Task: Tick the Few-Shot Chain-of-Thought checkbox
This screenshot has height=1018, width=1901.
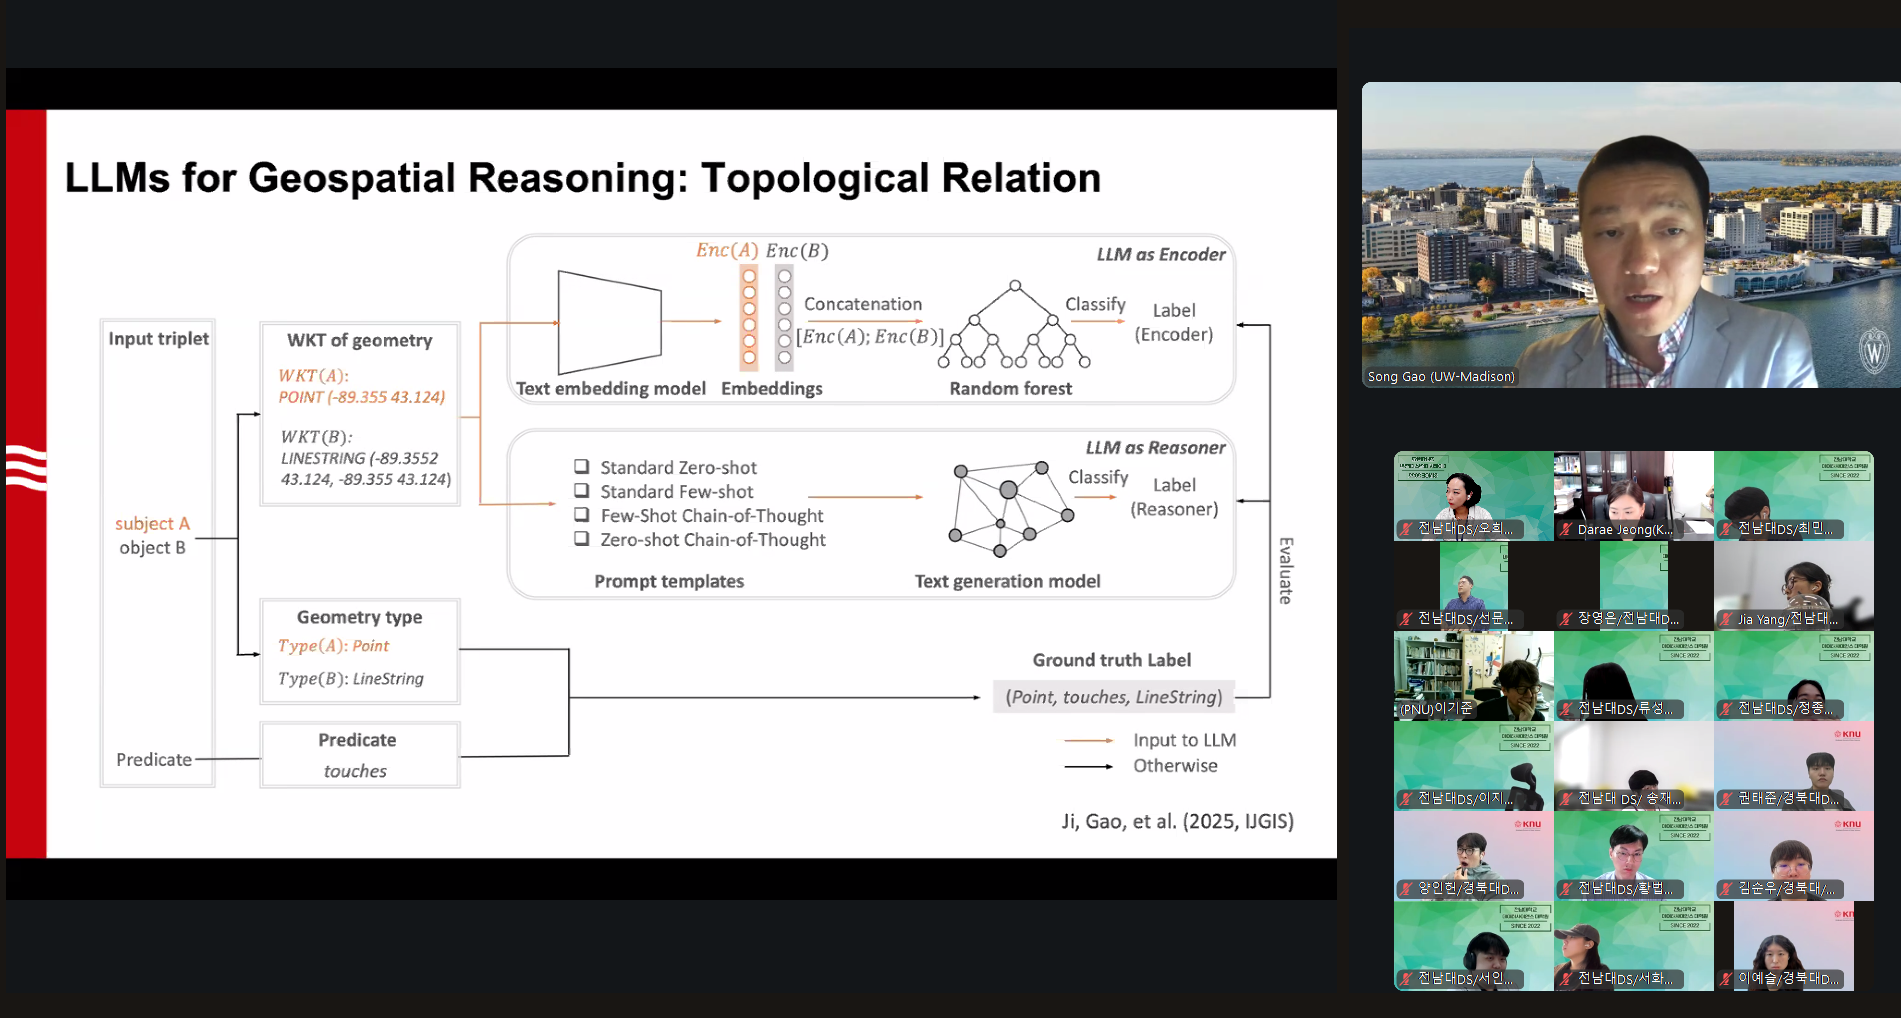Action: [x=582, y=514]
